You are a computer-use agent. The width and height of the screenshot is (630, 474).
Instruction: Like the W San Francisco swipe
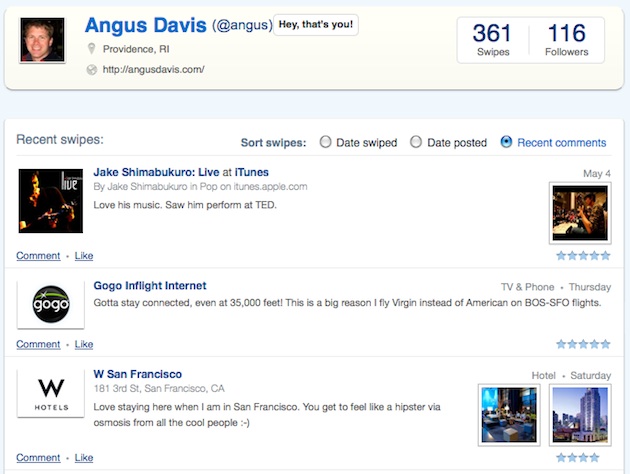[x=84, y=458]
